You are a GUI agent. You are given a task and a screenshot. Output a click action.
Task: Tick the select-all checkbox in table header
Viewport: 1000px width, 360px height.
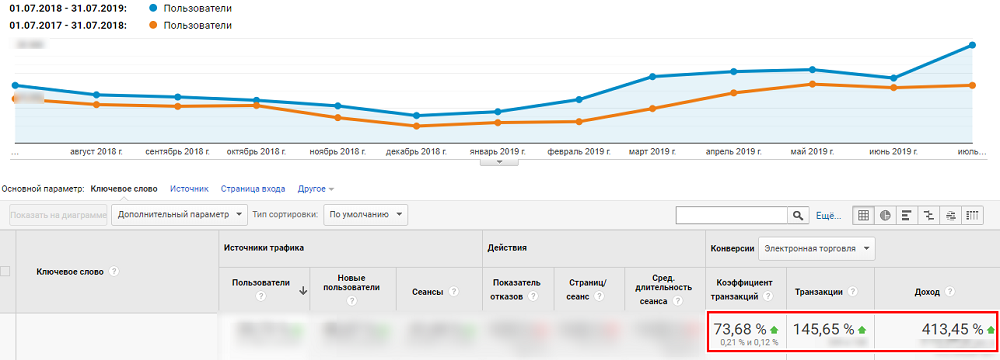[x=5, y=271]
